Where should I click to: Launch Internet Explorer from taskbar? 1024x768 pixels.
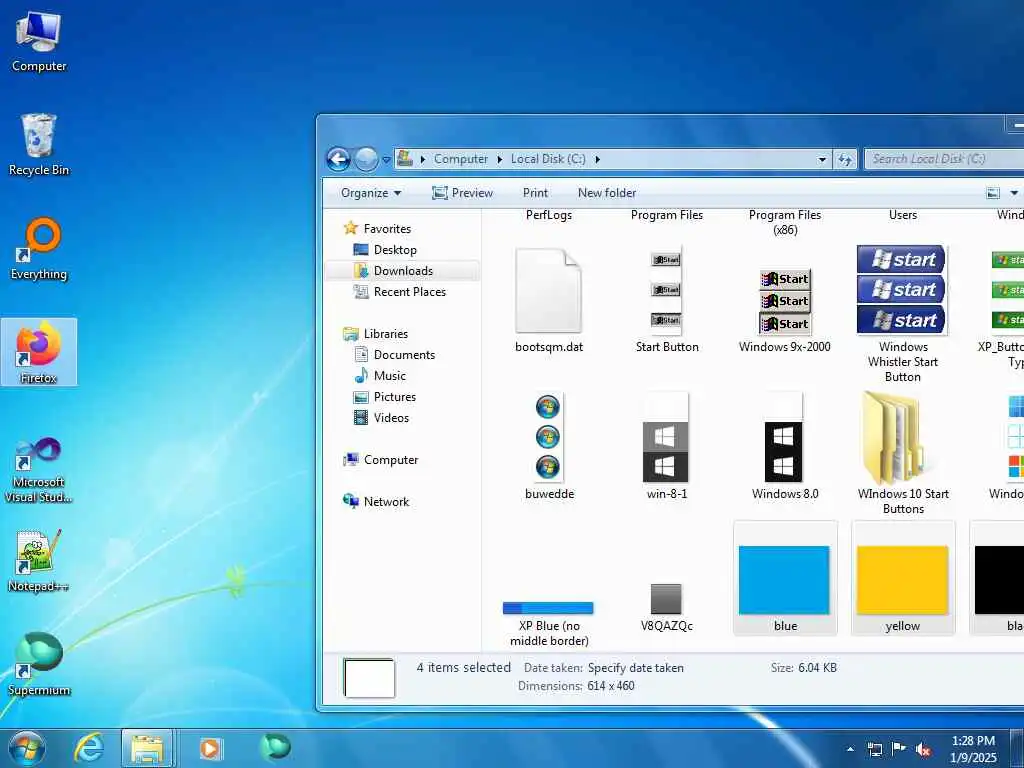click(x=88, y=748)
